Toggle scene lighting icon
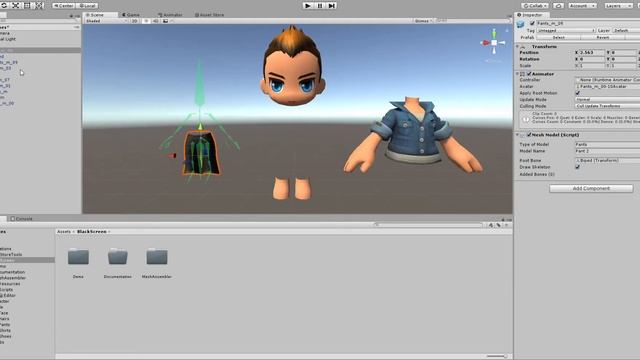Screen dimensions: 640x360 (146, 21)
